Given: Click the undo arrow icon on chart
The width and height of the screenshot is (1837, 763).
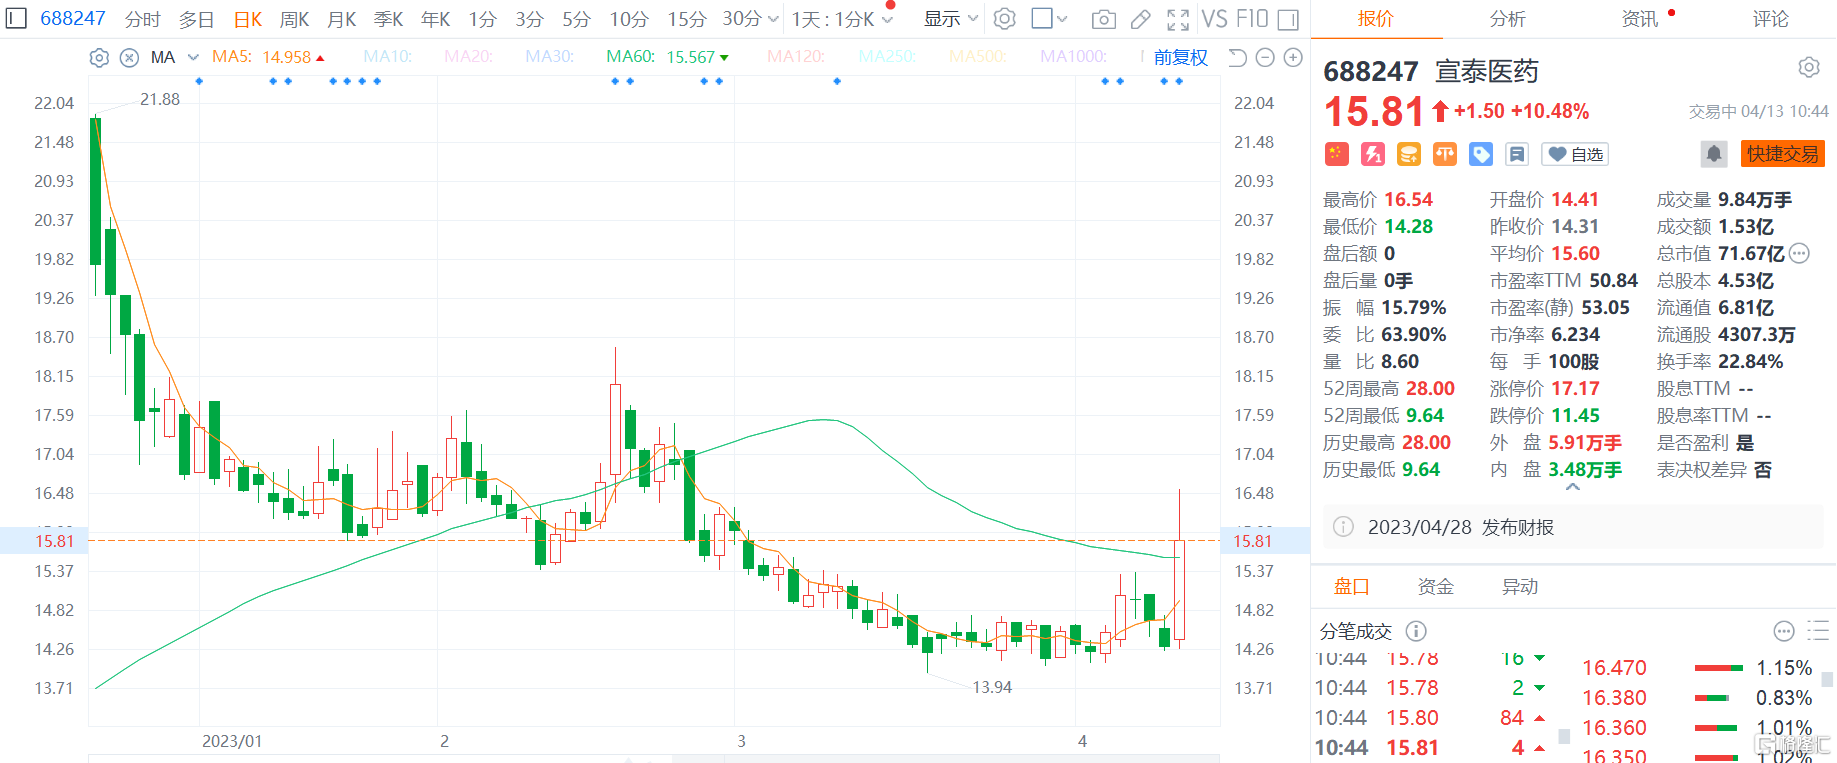Looking at the screenshot, I should pyautogui.click(x=1237, y=58).
